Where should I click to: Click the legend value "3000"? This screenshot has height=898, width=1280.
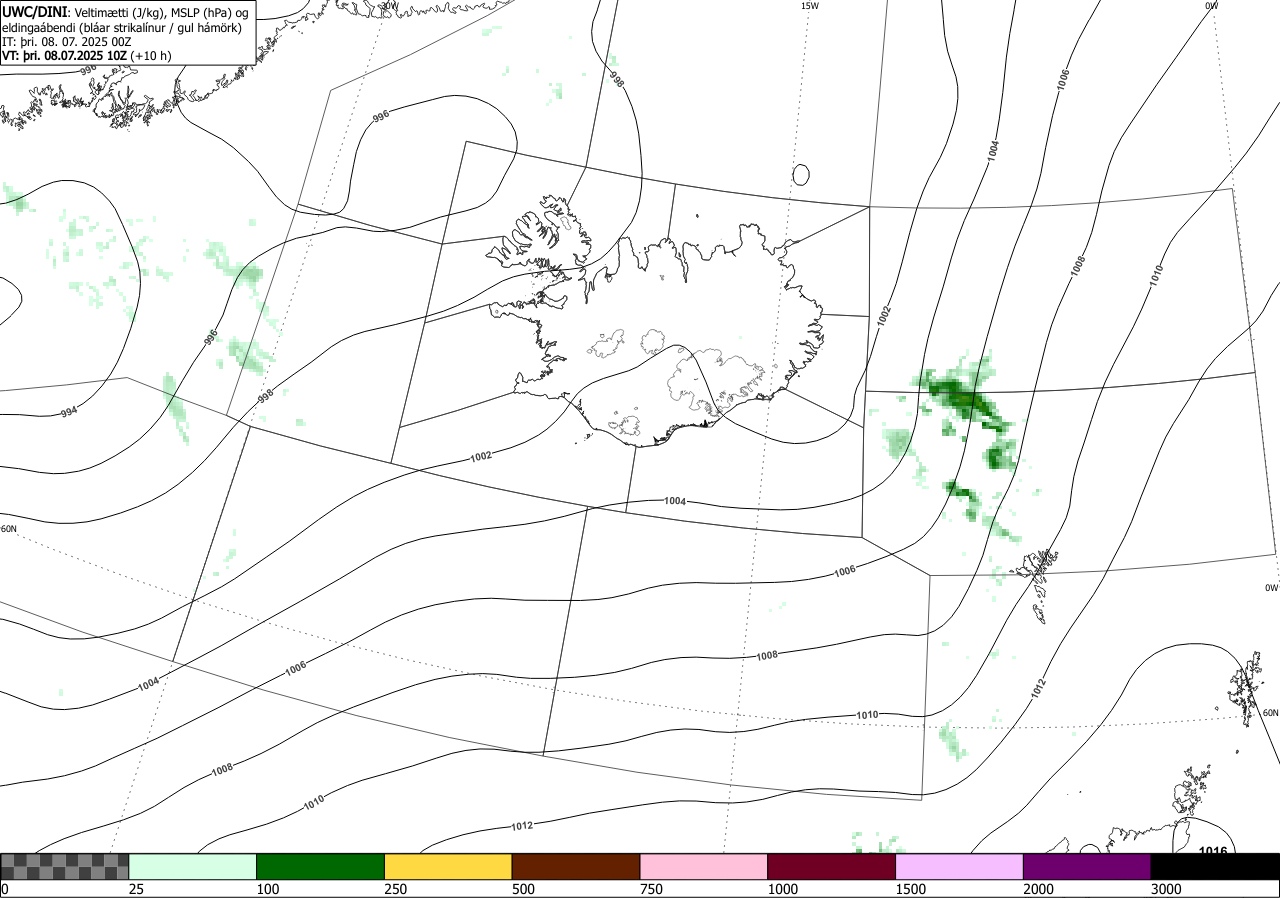[1166, 889]
